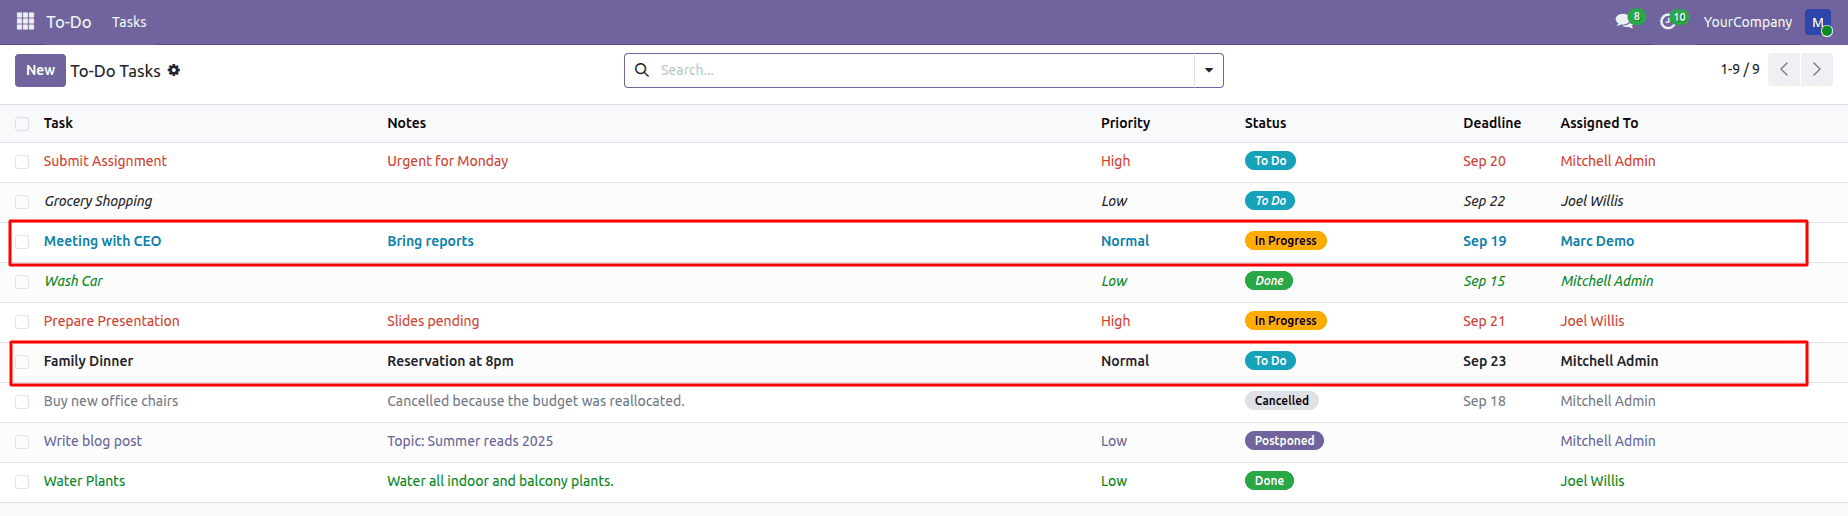This screenshot has height=516, width=1848.
Task: Click the To Do badge for Family Dinner
Action: pyautogui.click(x=1270, y=361)
